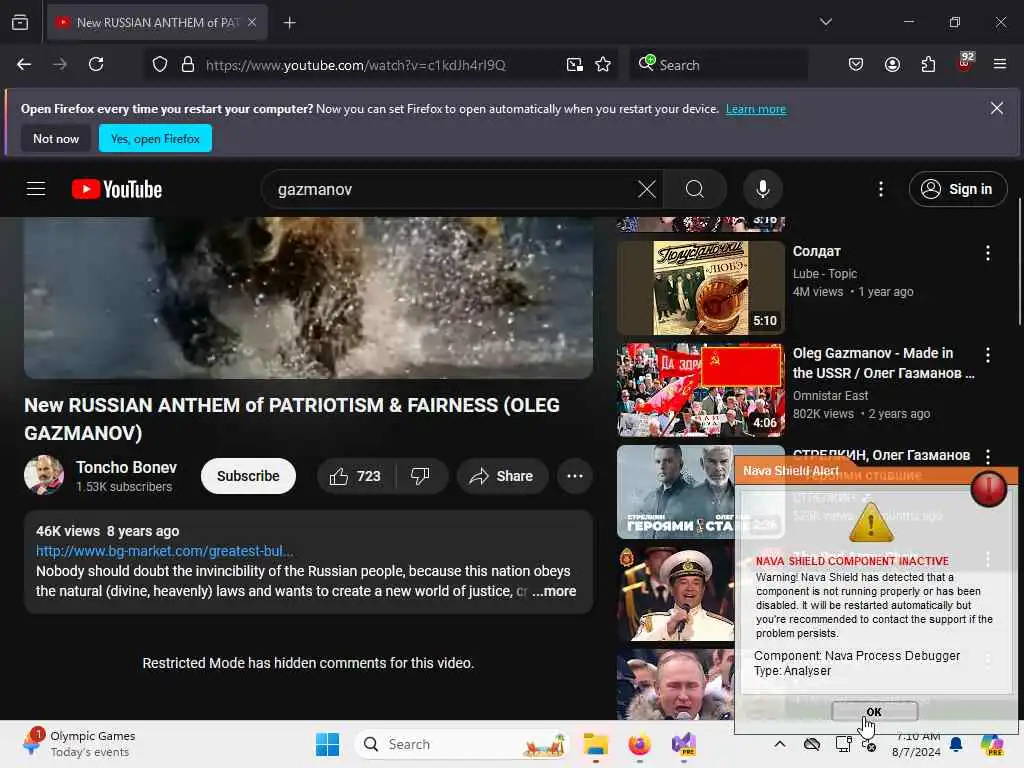Open options menu for Солдат video
The height and width of the screenshot is (768, 1024).
987,253
